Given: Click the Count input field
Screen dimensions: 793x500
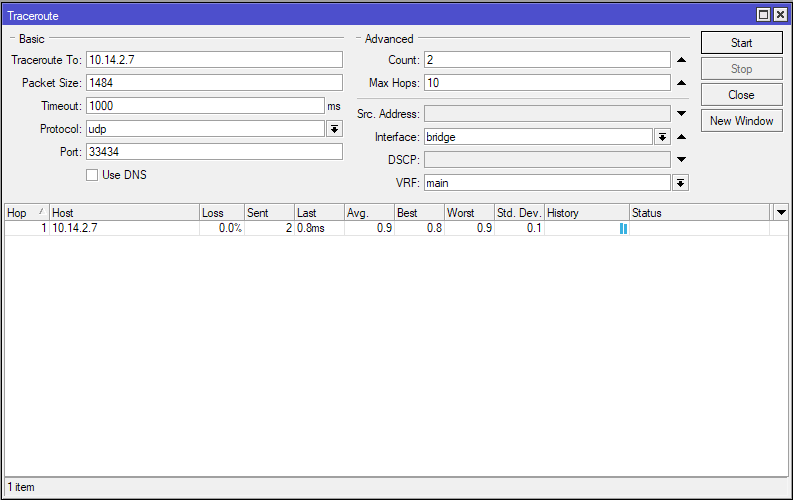Looking at the screenshot, I should pyautogui.click(x=547, y=60).
